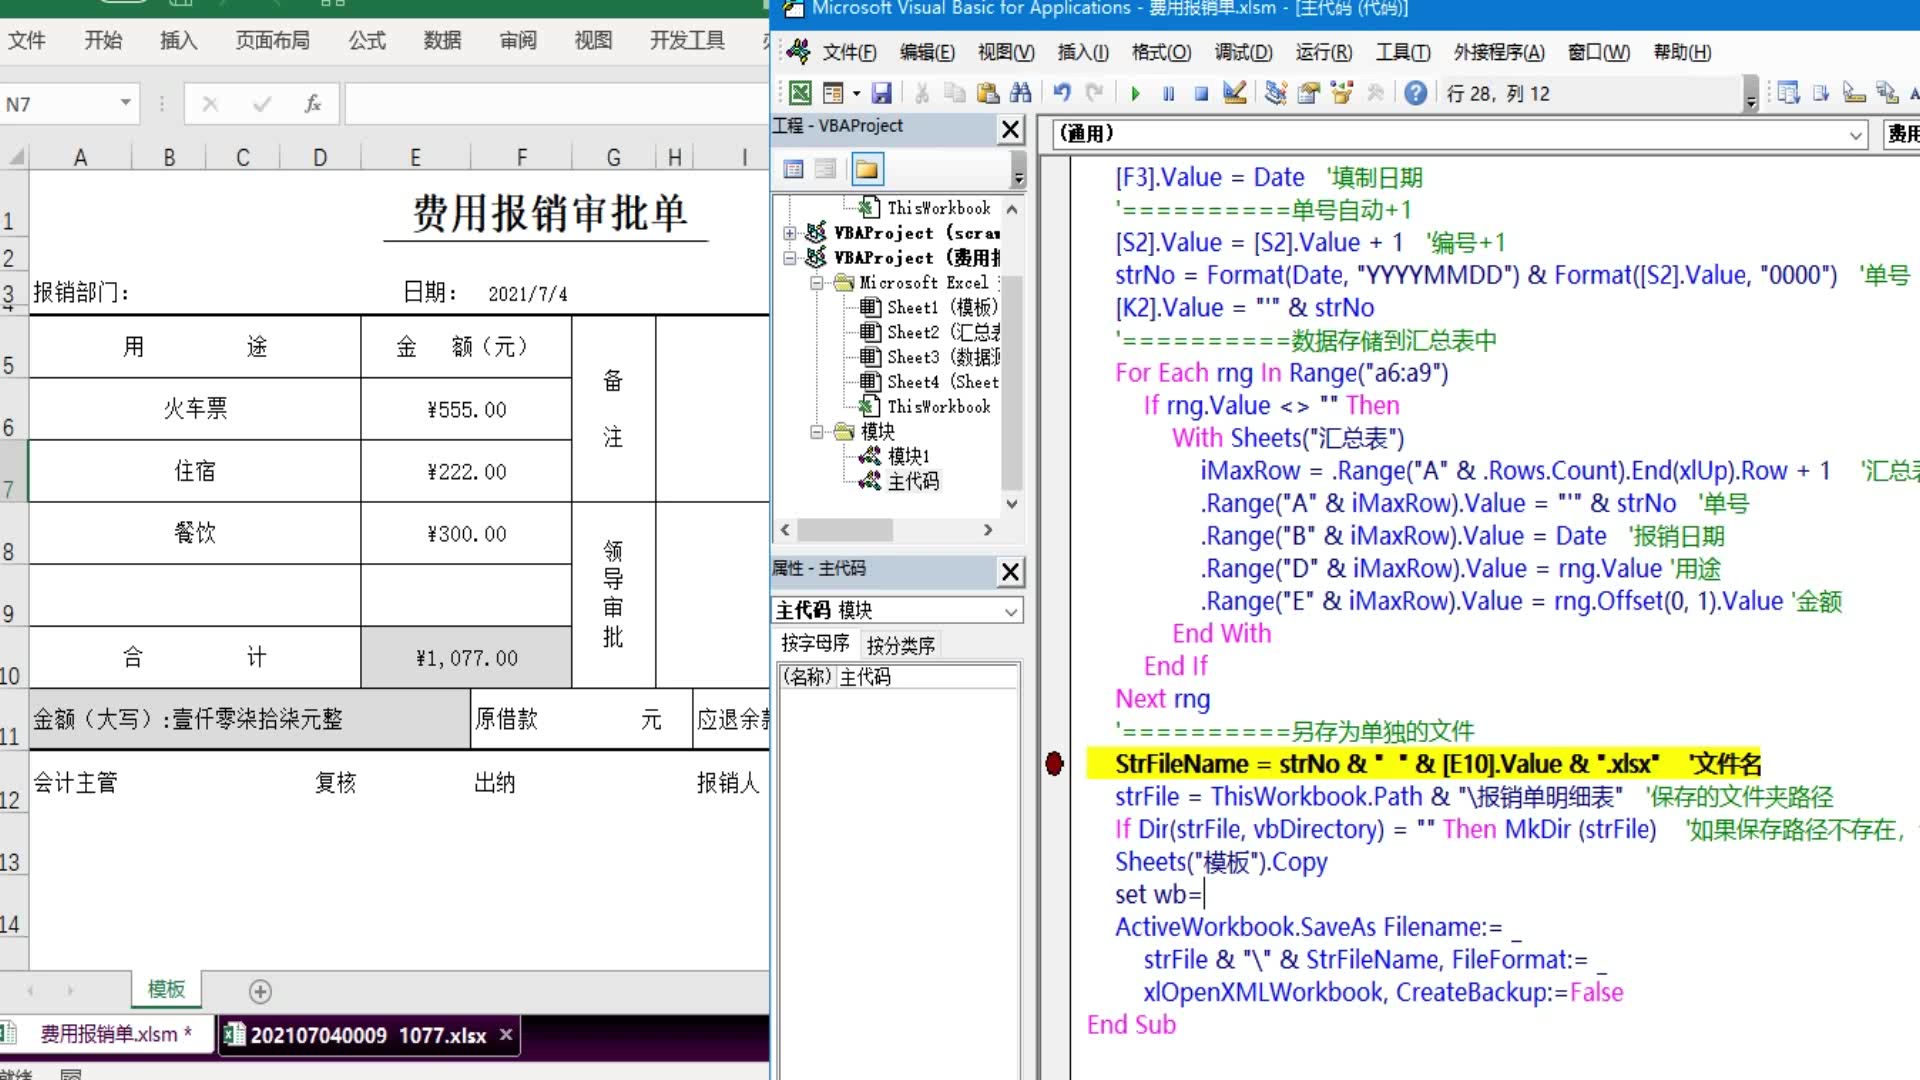Open the 运行(R) menu in VBA editor
This screenshot has height=1080, width=1920.
(1324, 52)
